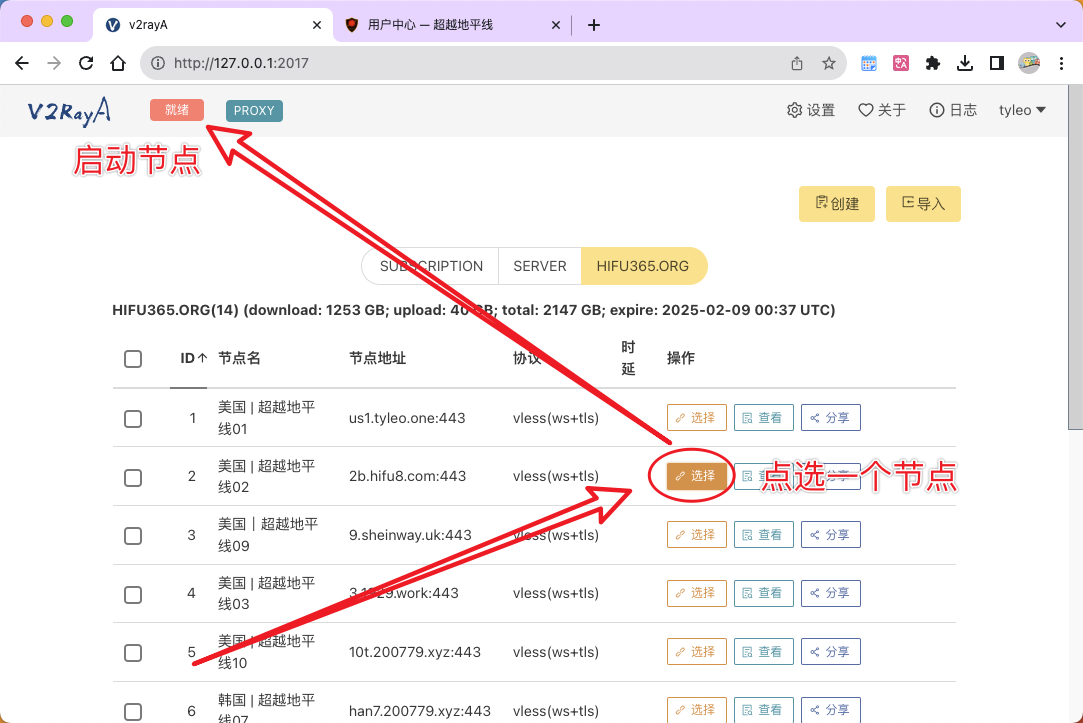Click the 创建 create button

click(837, 204)
